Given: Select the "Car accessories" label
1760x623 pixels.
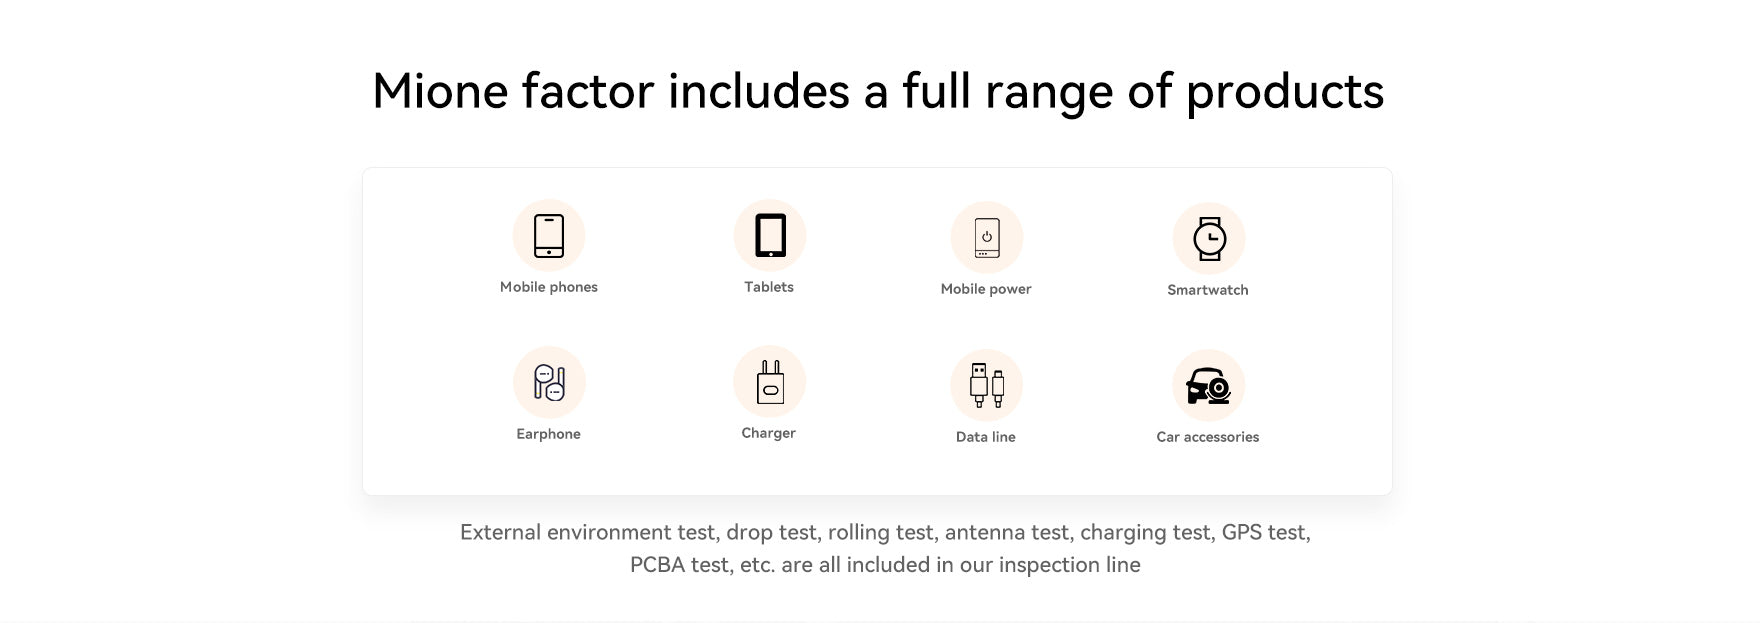Looking at the screenshot, I should pos(1208,437).
